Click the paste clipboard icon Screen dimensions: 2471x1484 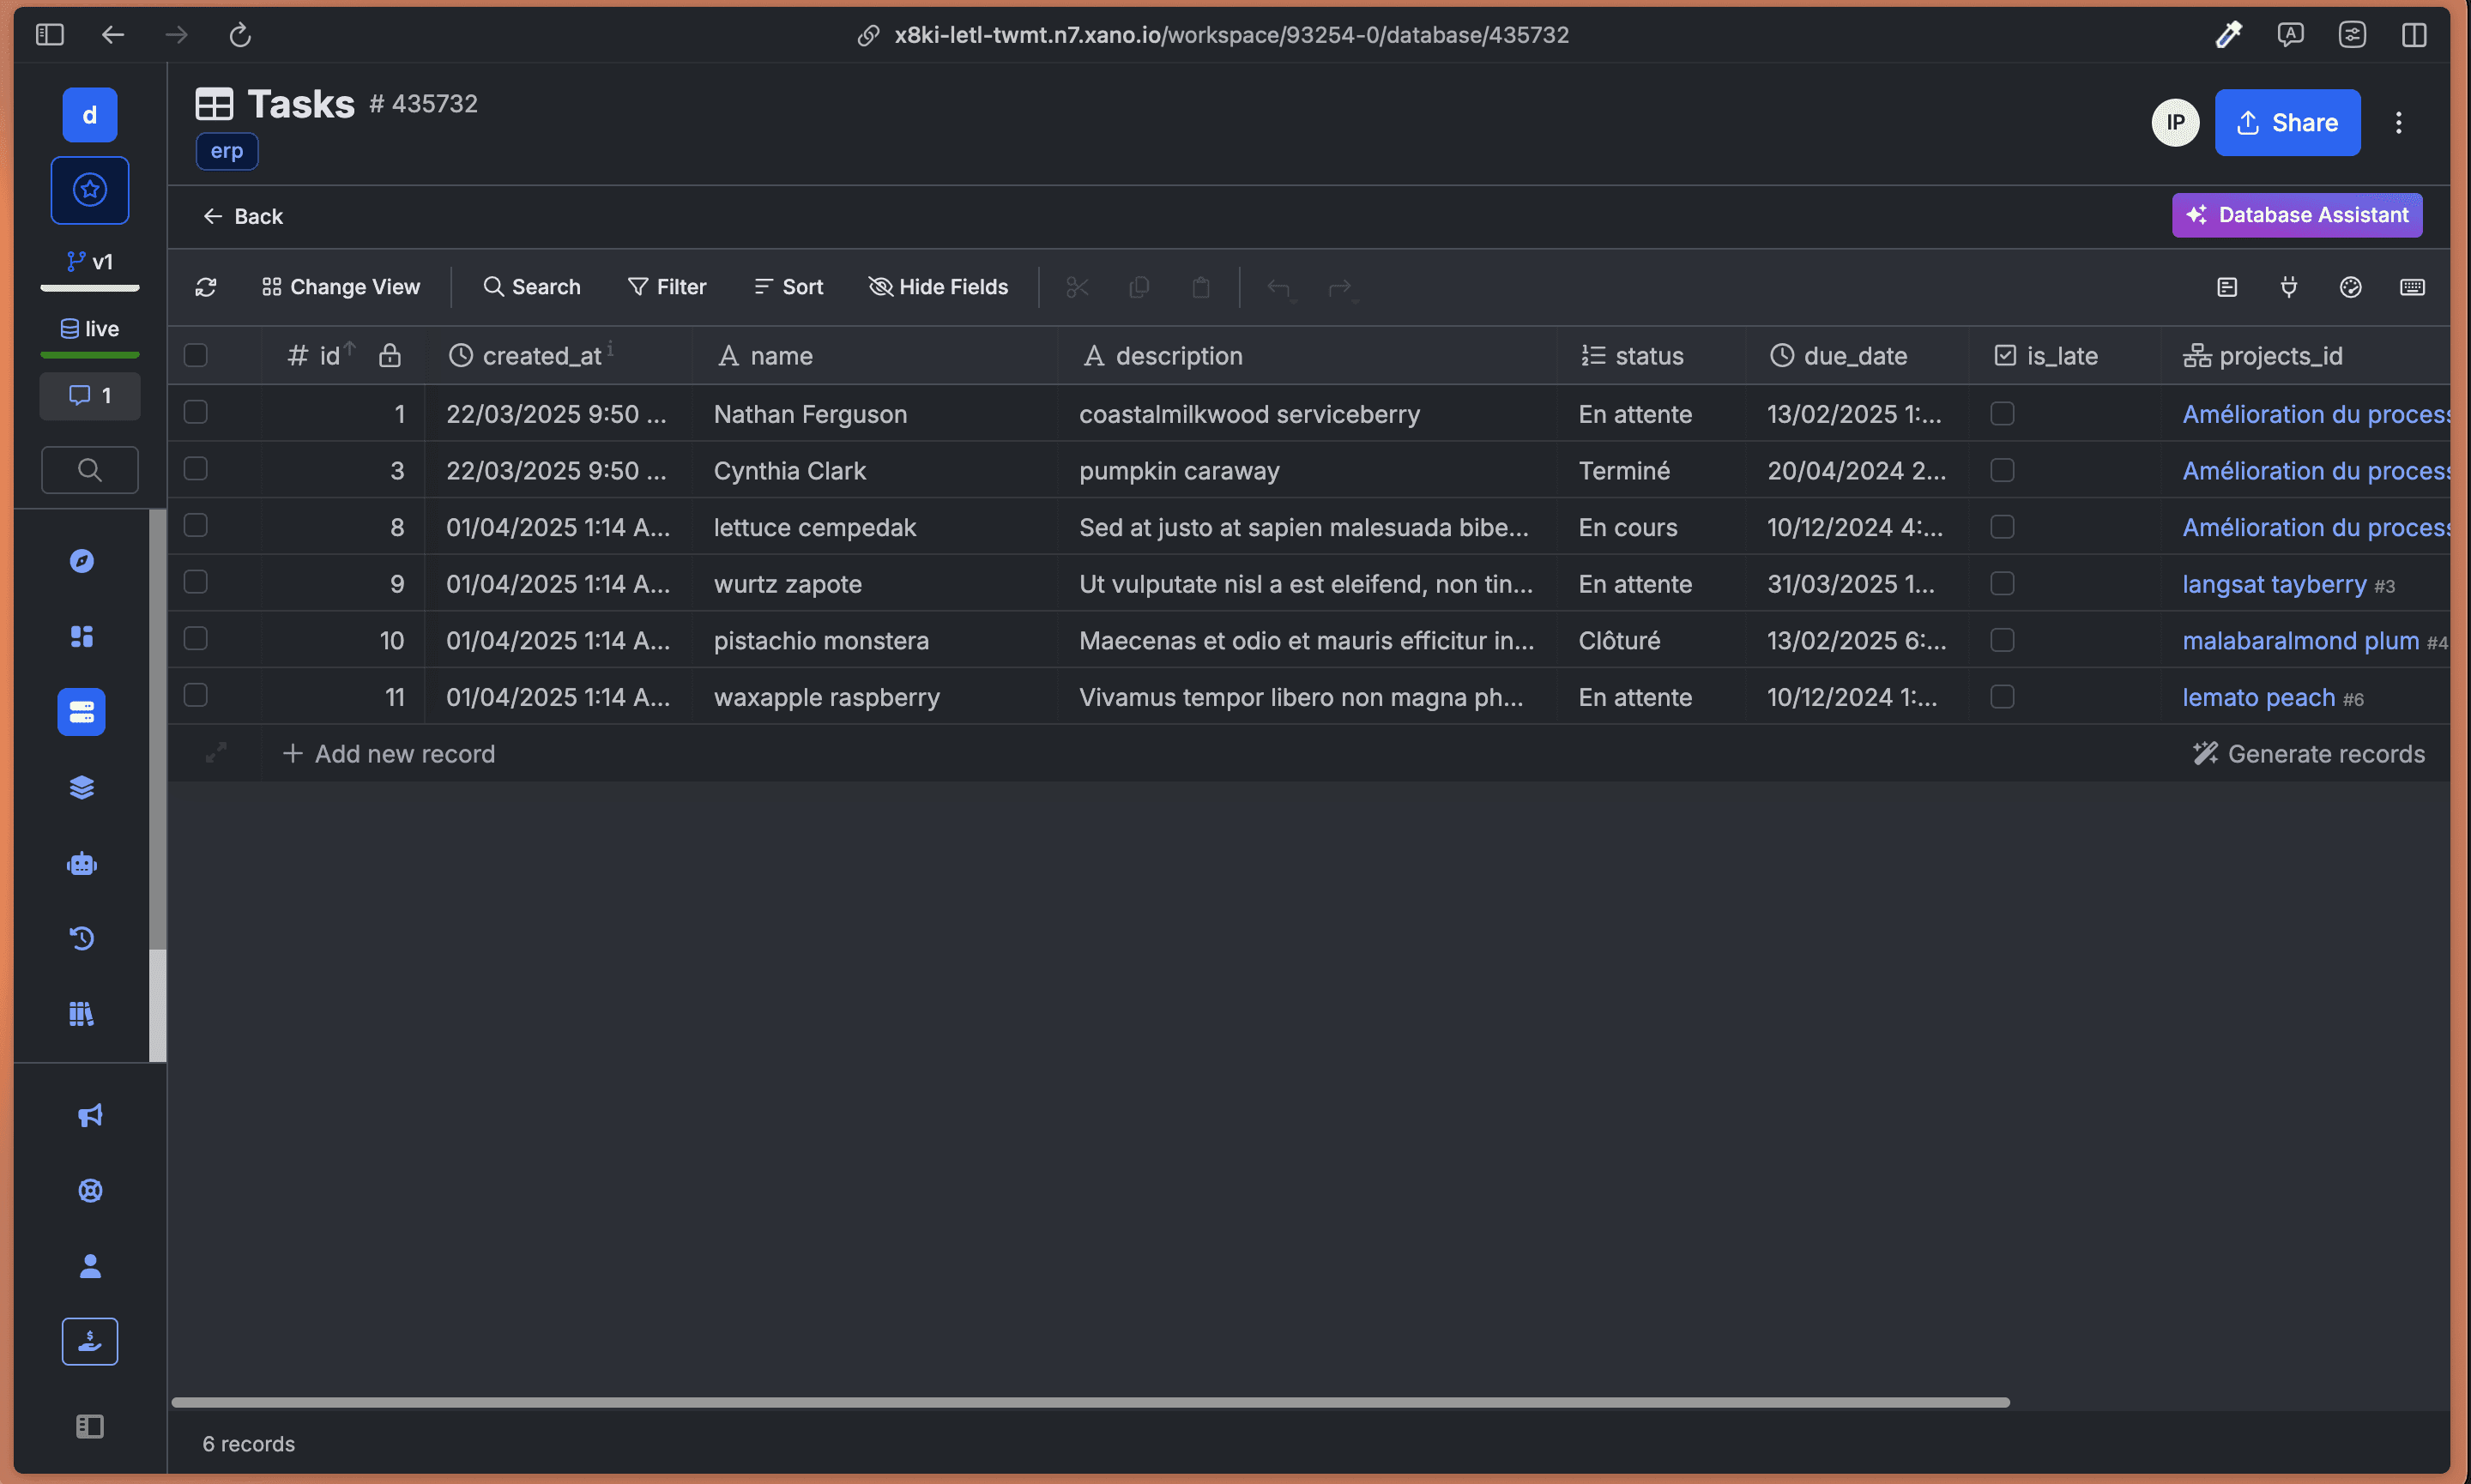point(1201,287)
